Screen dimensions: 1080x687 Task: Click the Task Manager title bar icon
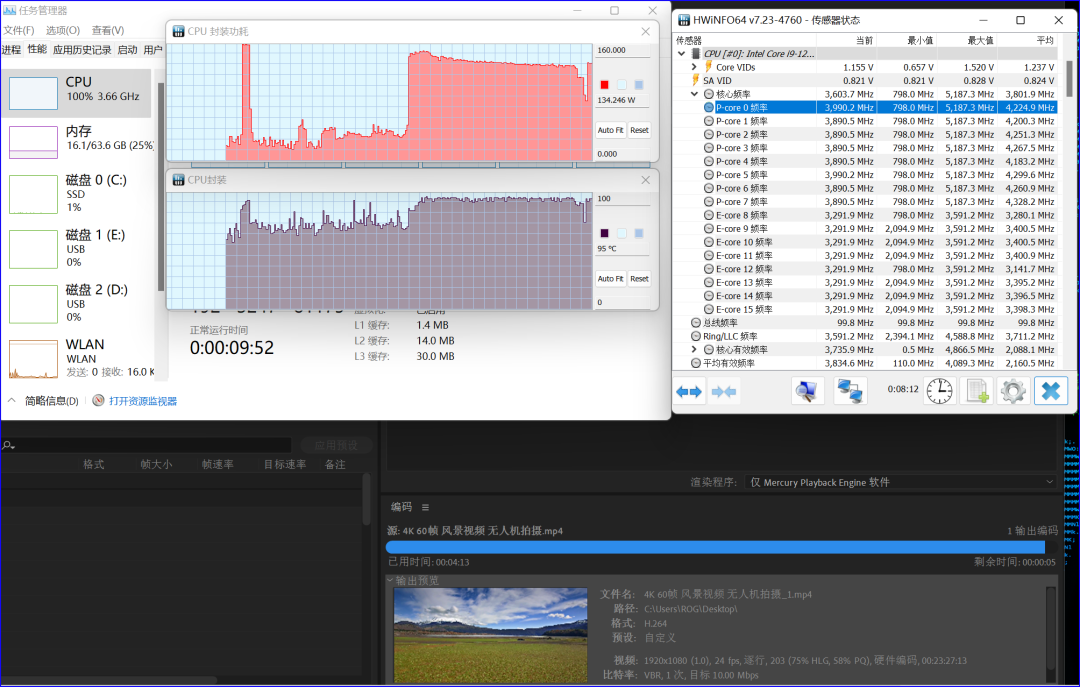[x=10, y=10]
